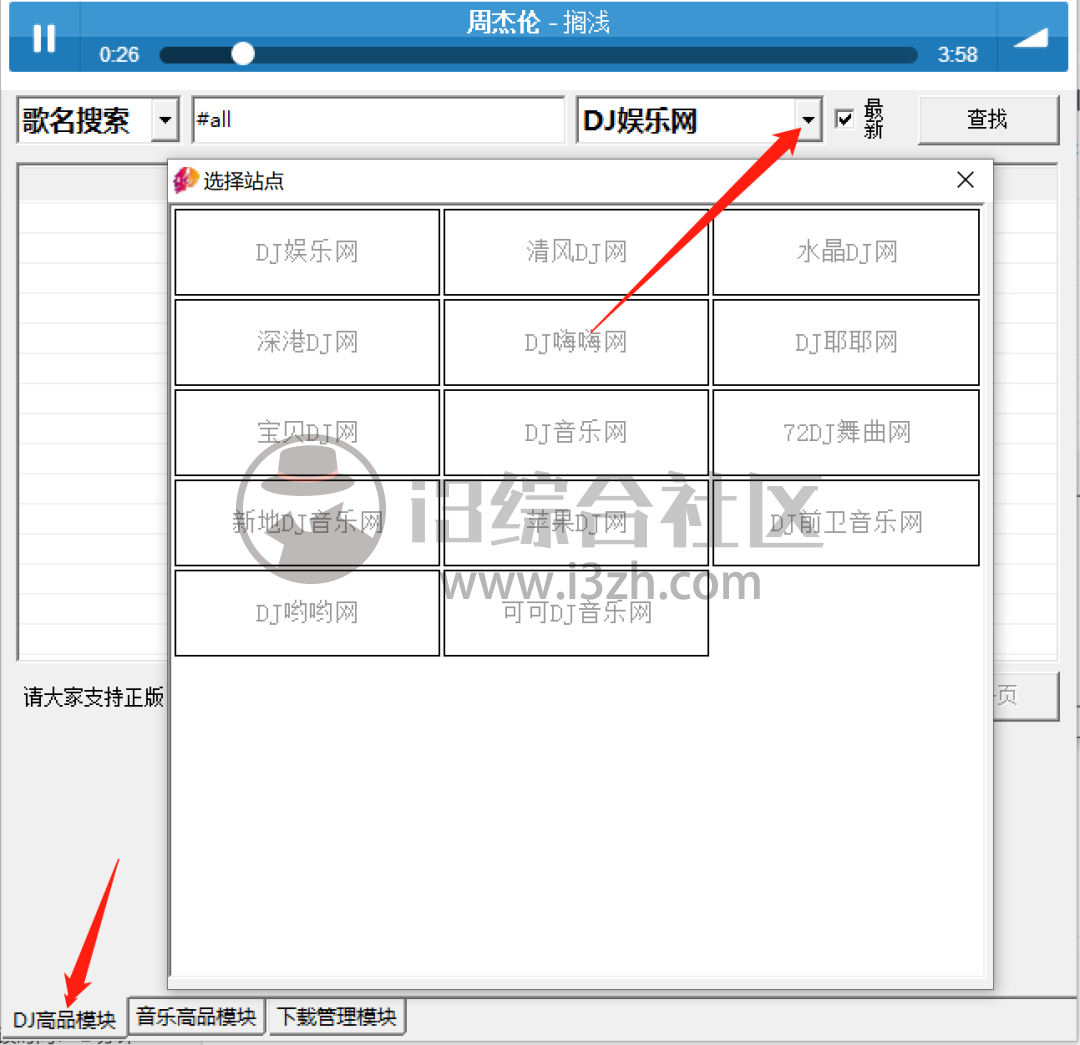
Task: Click the 选择站点 dialog app icon
Action: pyautogui.click(x=185, y=180)
